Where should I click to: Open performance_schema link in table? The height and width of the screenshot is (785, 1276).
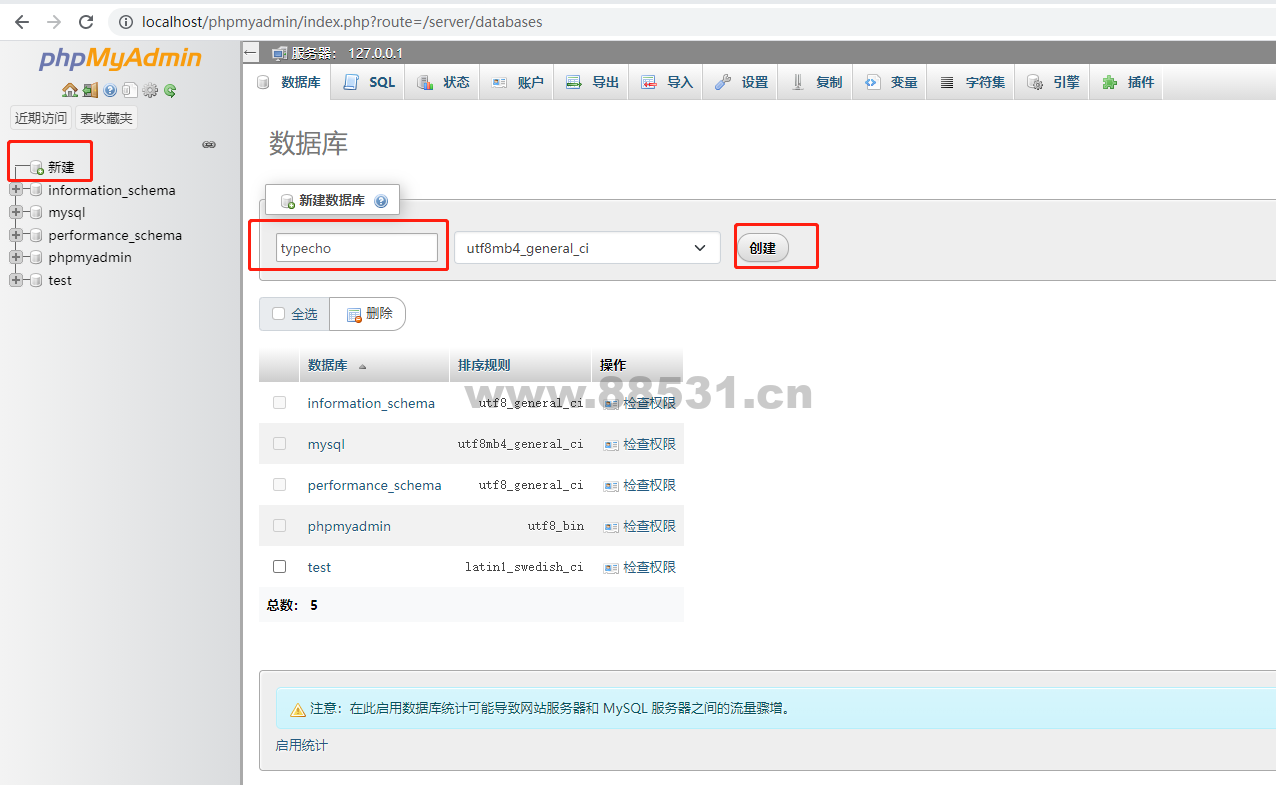[x=374, y=485]
